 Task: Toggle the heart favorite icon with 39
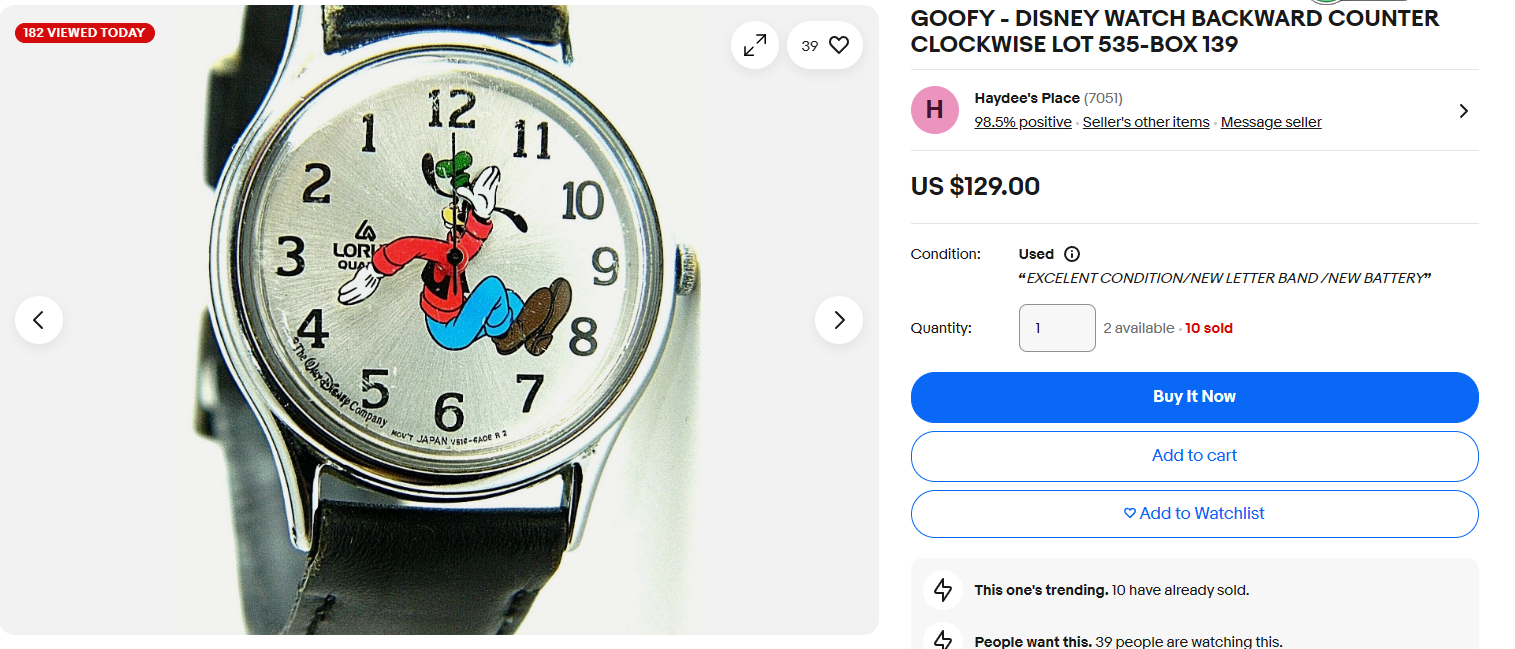(825, 45)
